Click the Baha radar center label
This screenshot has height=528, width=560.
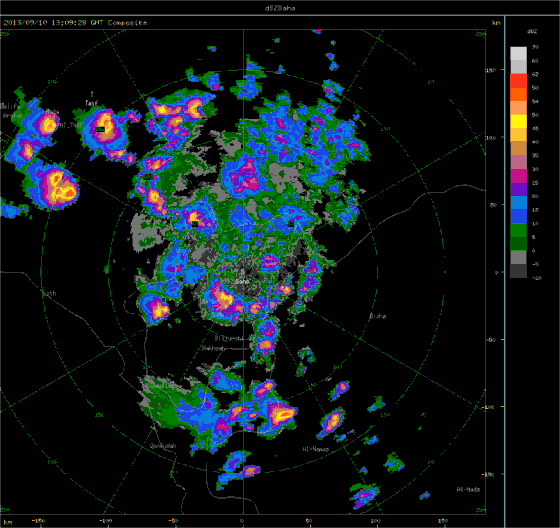(x=242, y=282)
